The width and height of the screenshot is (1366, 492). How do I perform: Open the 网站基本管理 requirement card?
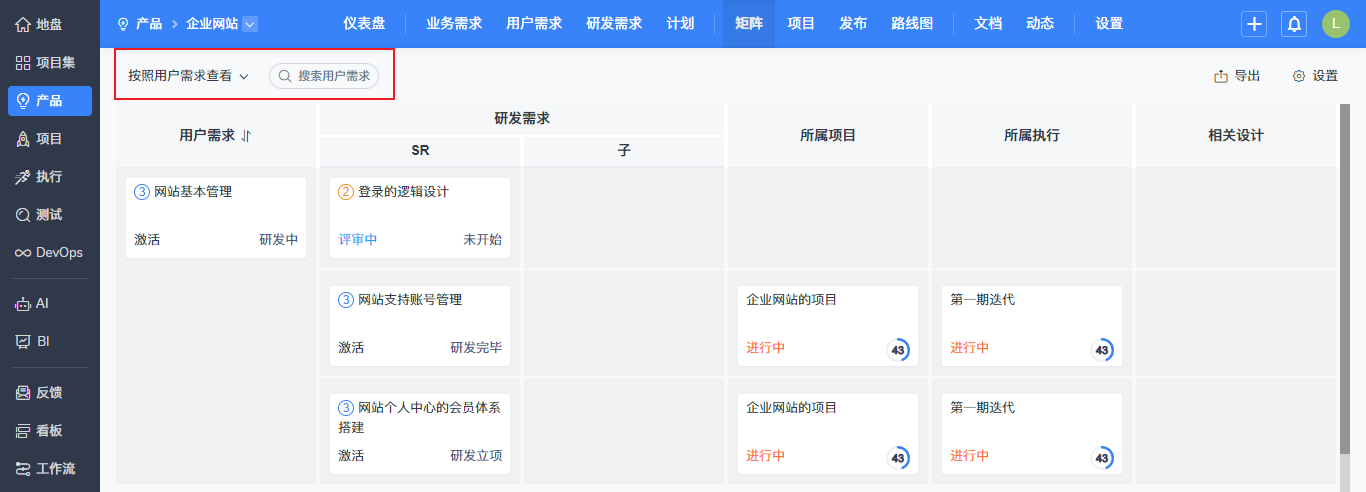216,218
